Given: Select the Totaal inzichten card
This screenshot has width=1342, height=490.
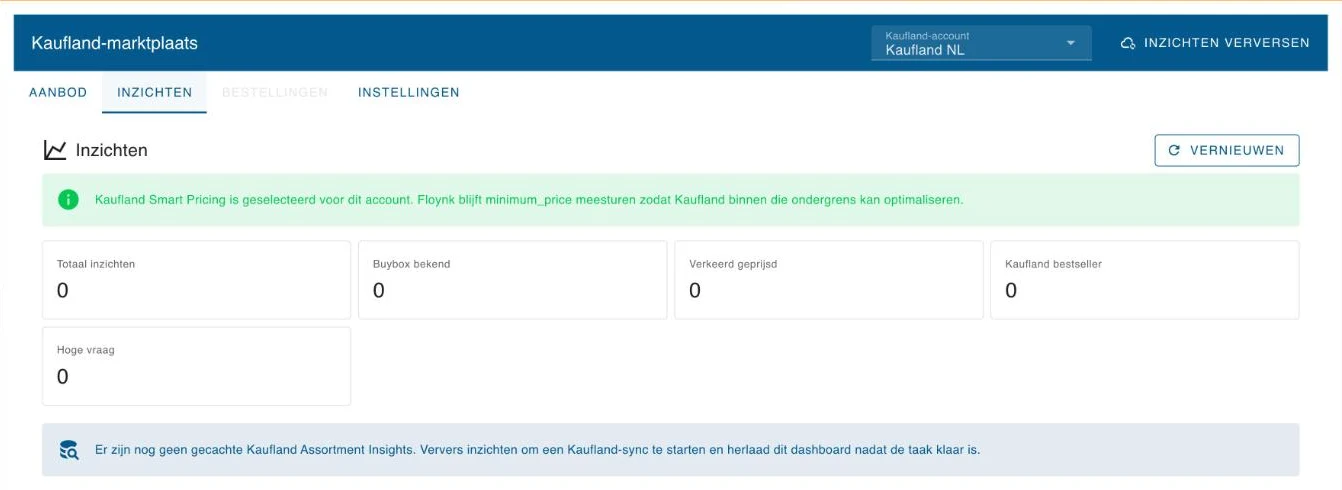Looking at the screenshot, I should [x=197, y=280].
